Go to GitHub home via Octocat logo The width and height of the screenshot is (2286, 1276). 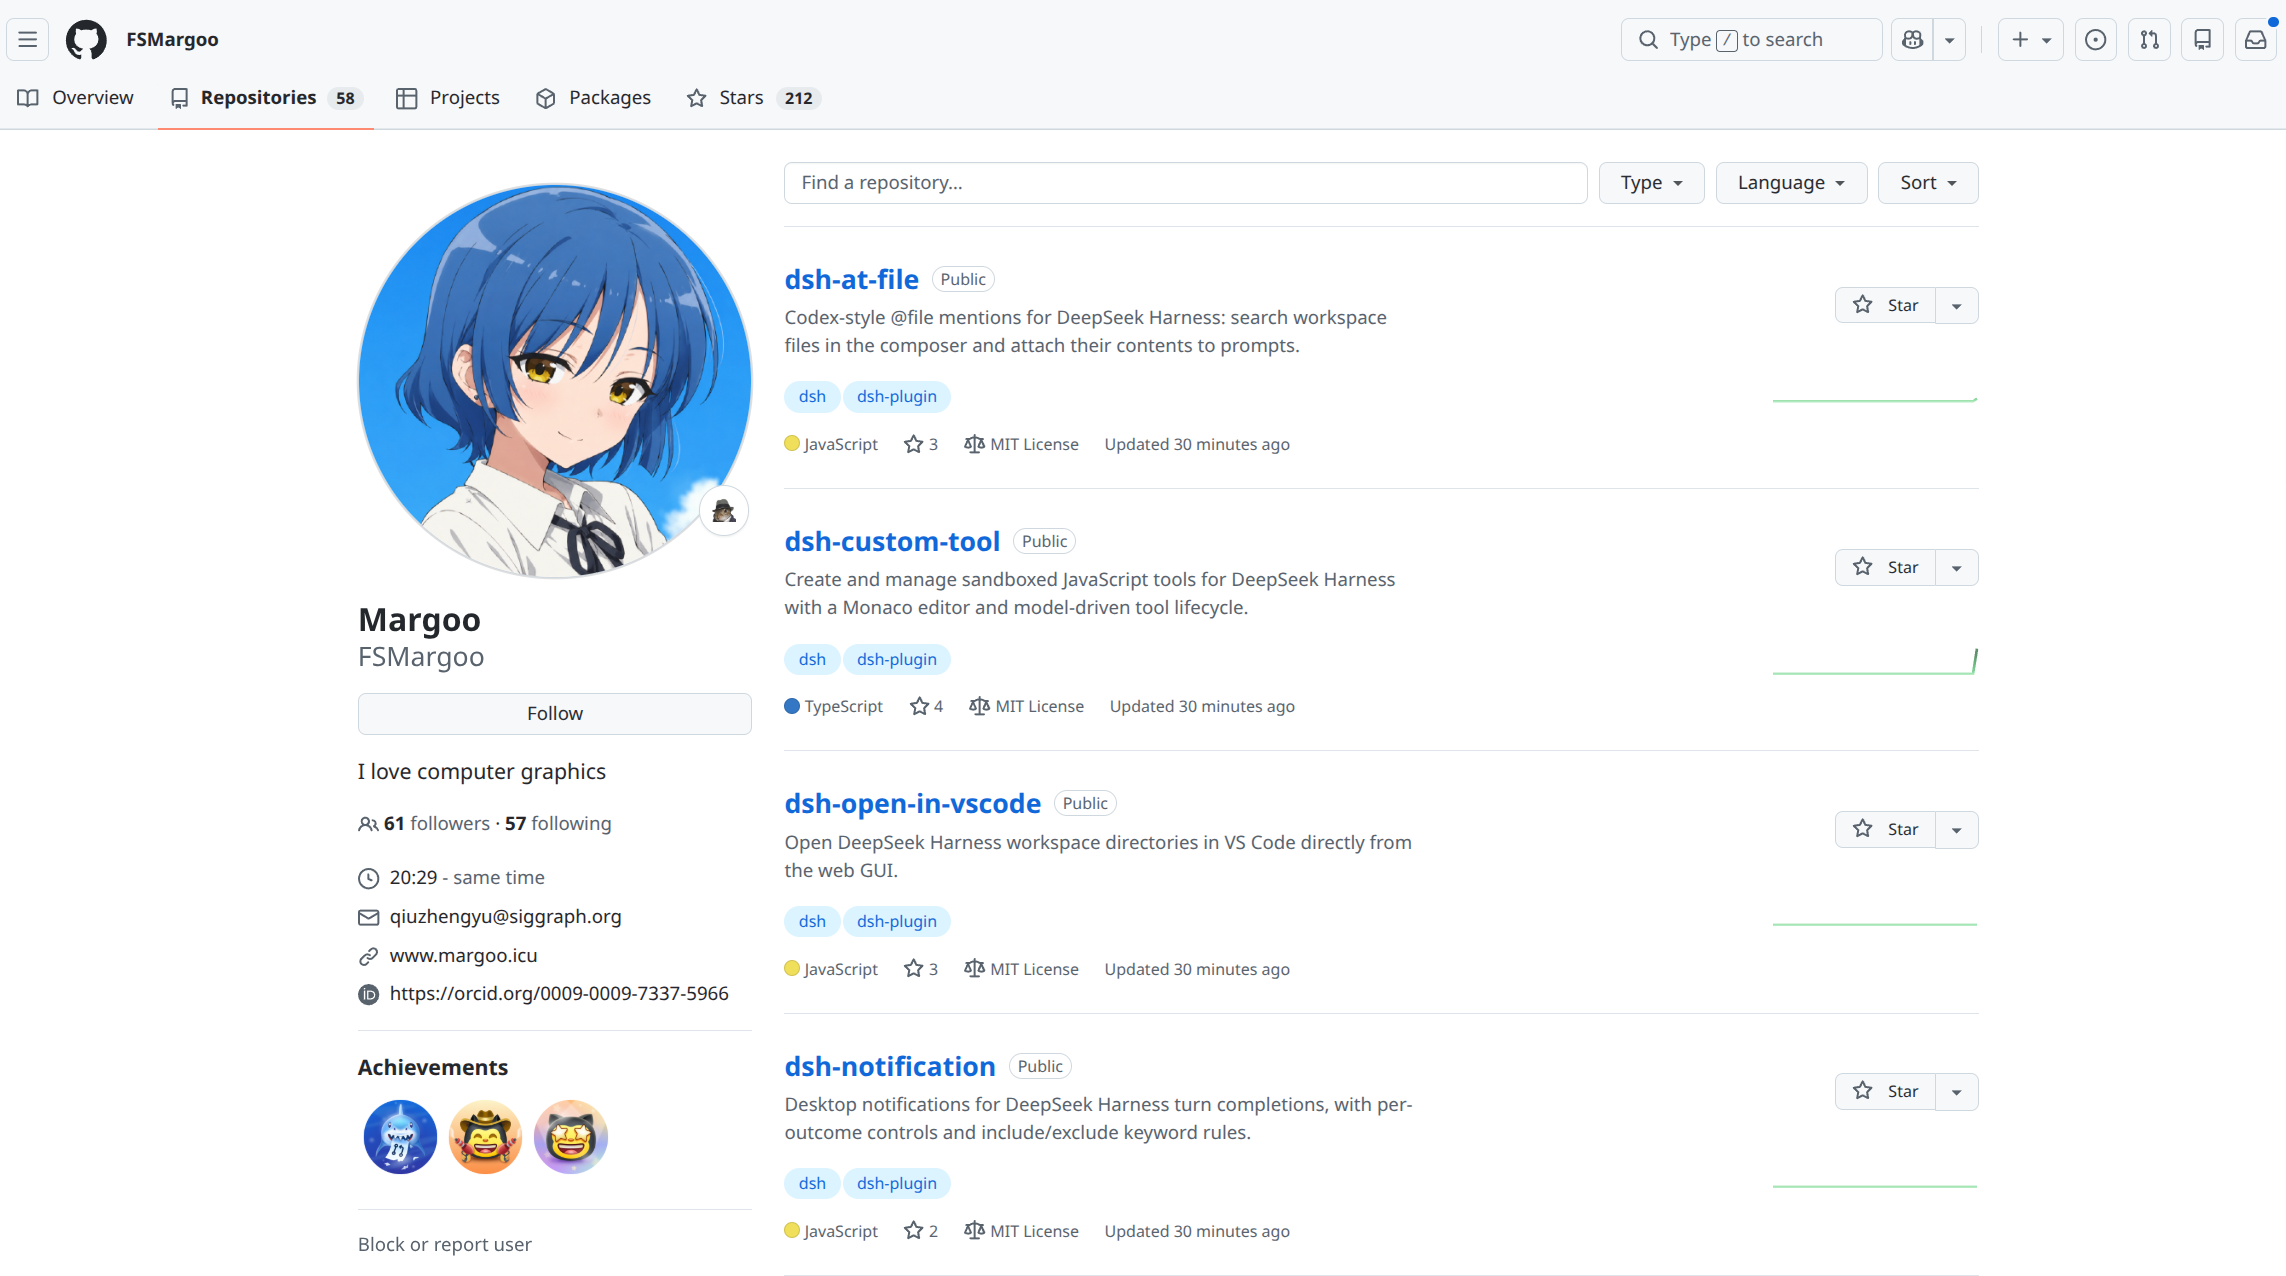click(86, 40)
